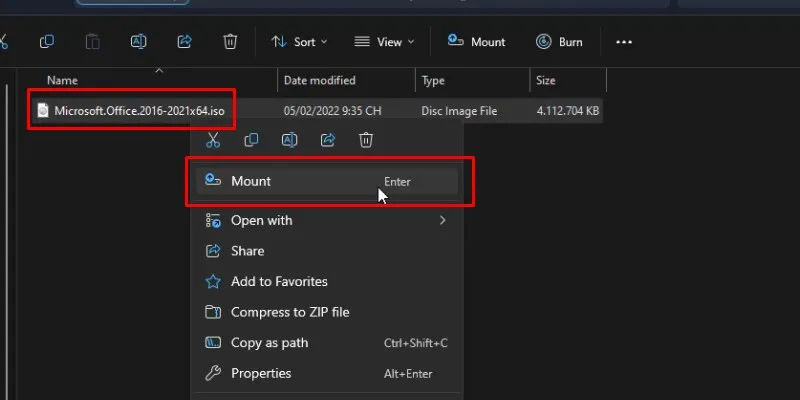Click the Rename icon in the context menu
This screenshot has height=400, width=800.
pos(289,140)
